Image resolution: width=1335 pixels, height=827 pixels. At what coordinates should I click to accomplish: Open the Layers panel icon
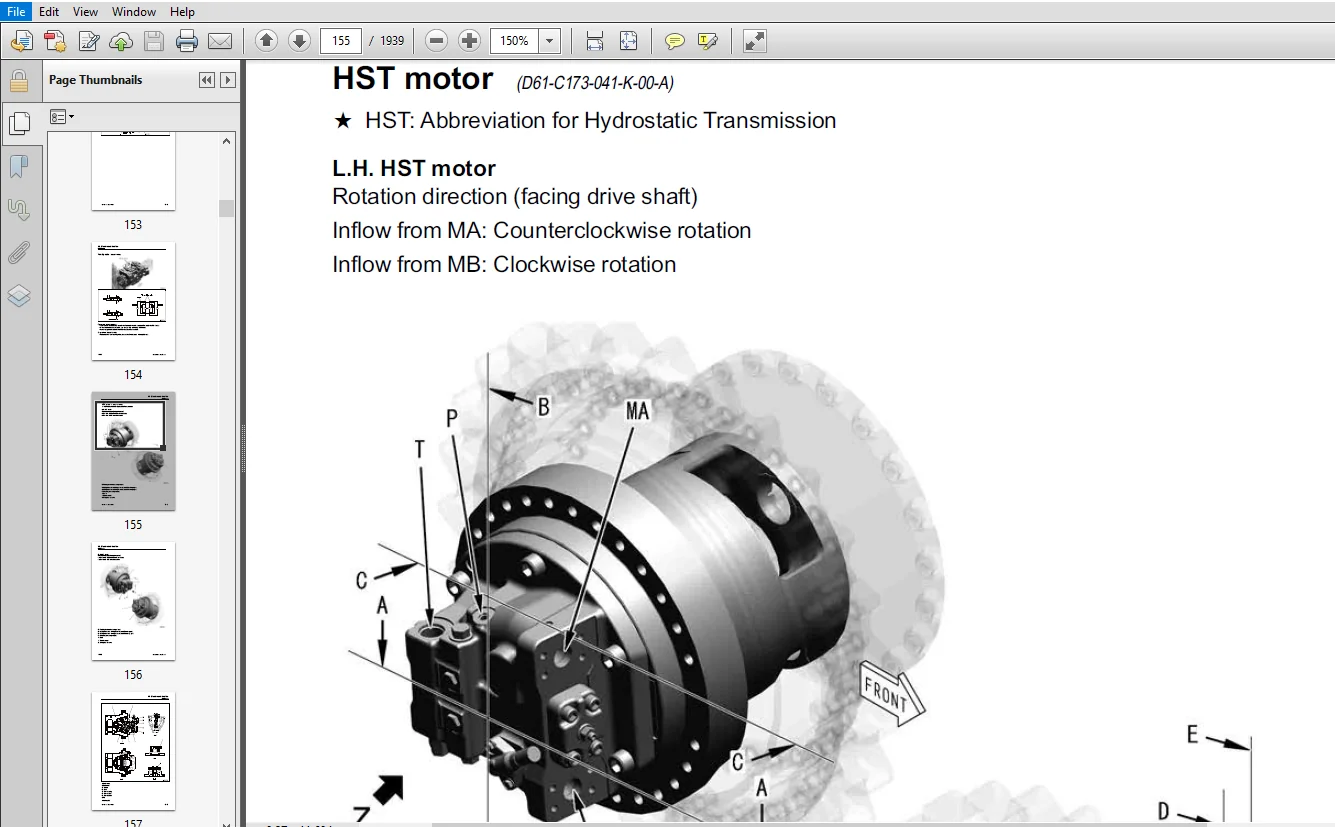(x=19, y=295)
